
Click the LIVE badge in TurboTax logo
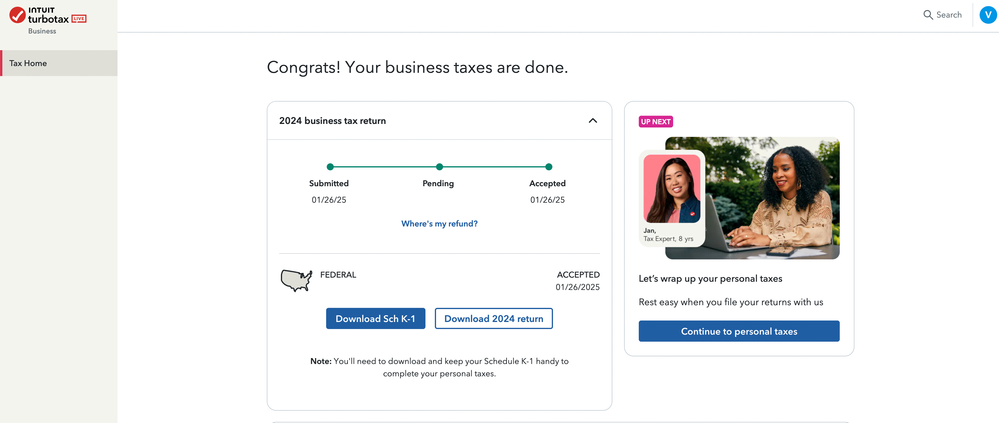point(79,19)
